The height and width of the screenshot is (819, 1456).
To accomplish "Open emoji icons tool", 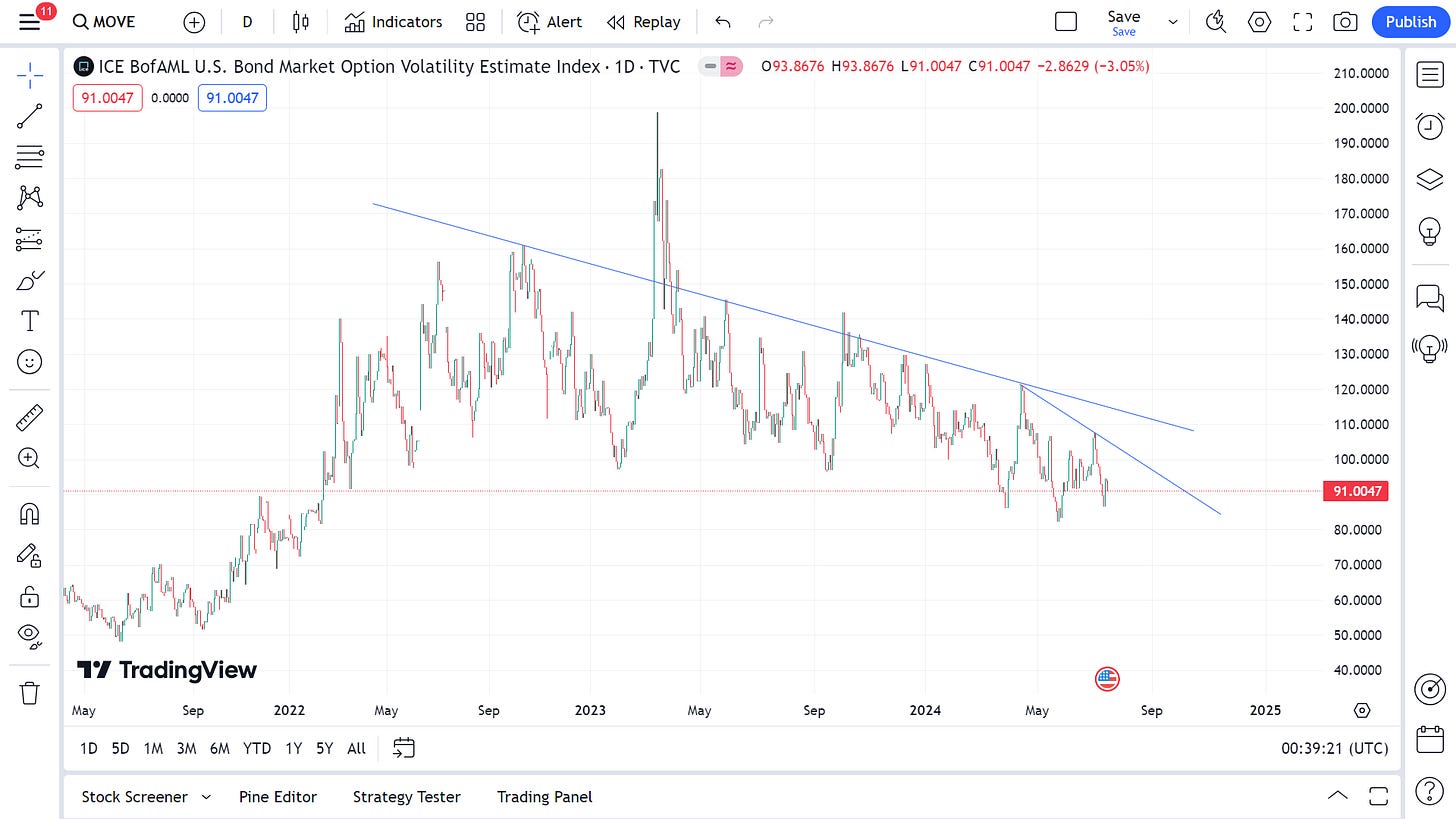I will [30, 362].
